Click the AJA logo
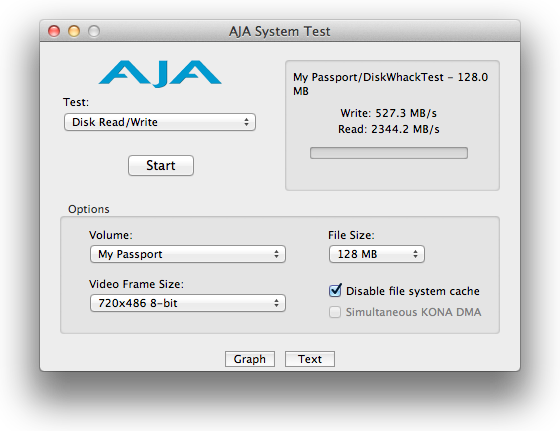Screen dimensions: 560x431 pyautogui.click(x=160, y=74)
